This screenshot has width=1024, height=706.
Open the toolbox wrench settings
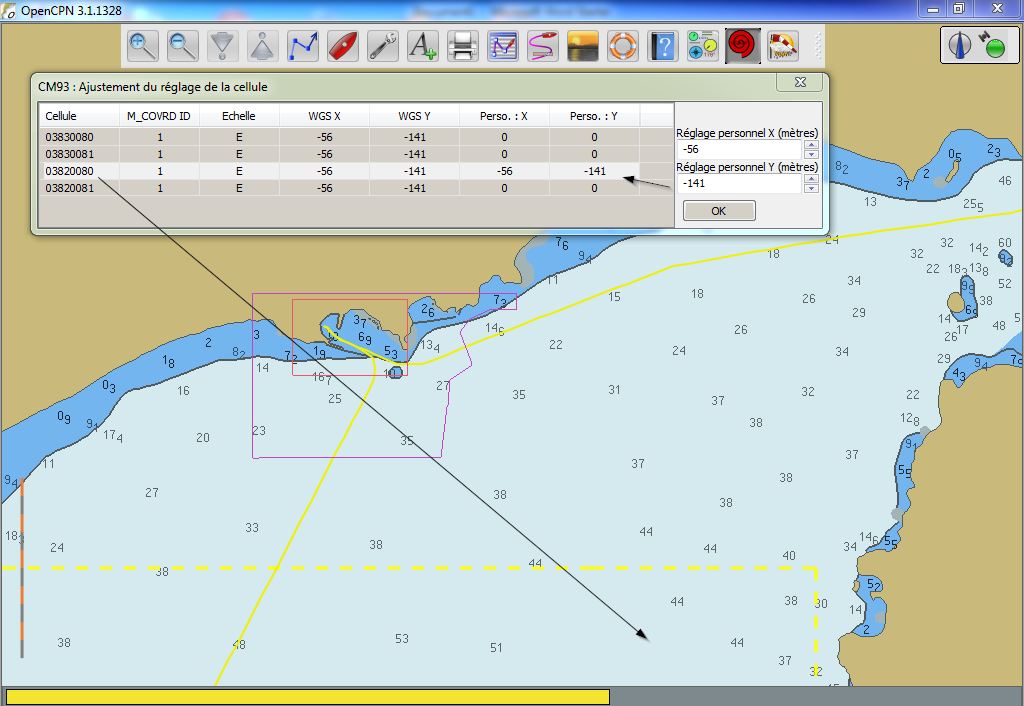click(x=382, y=46)
